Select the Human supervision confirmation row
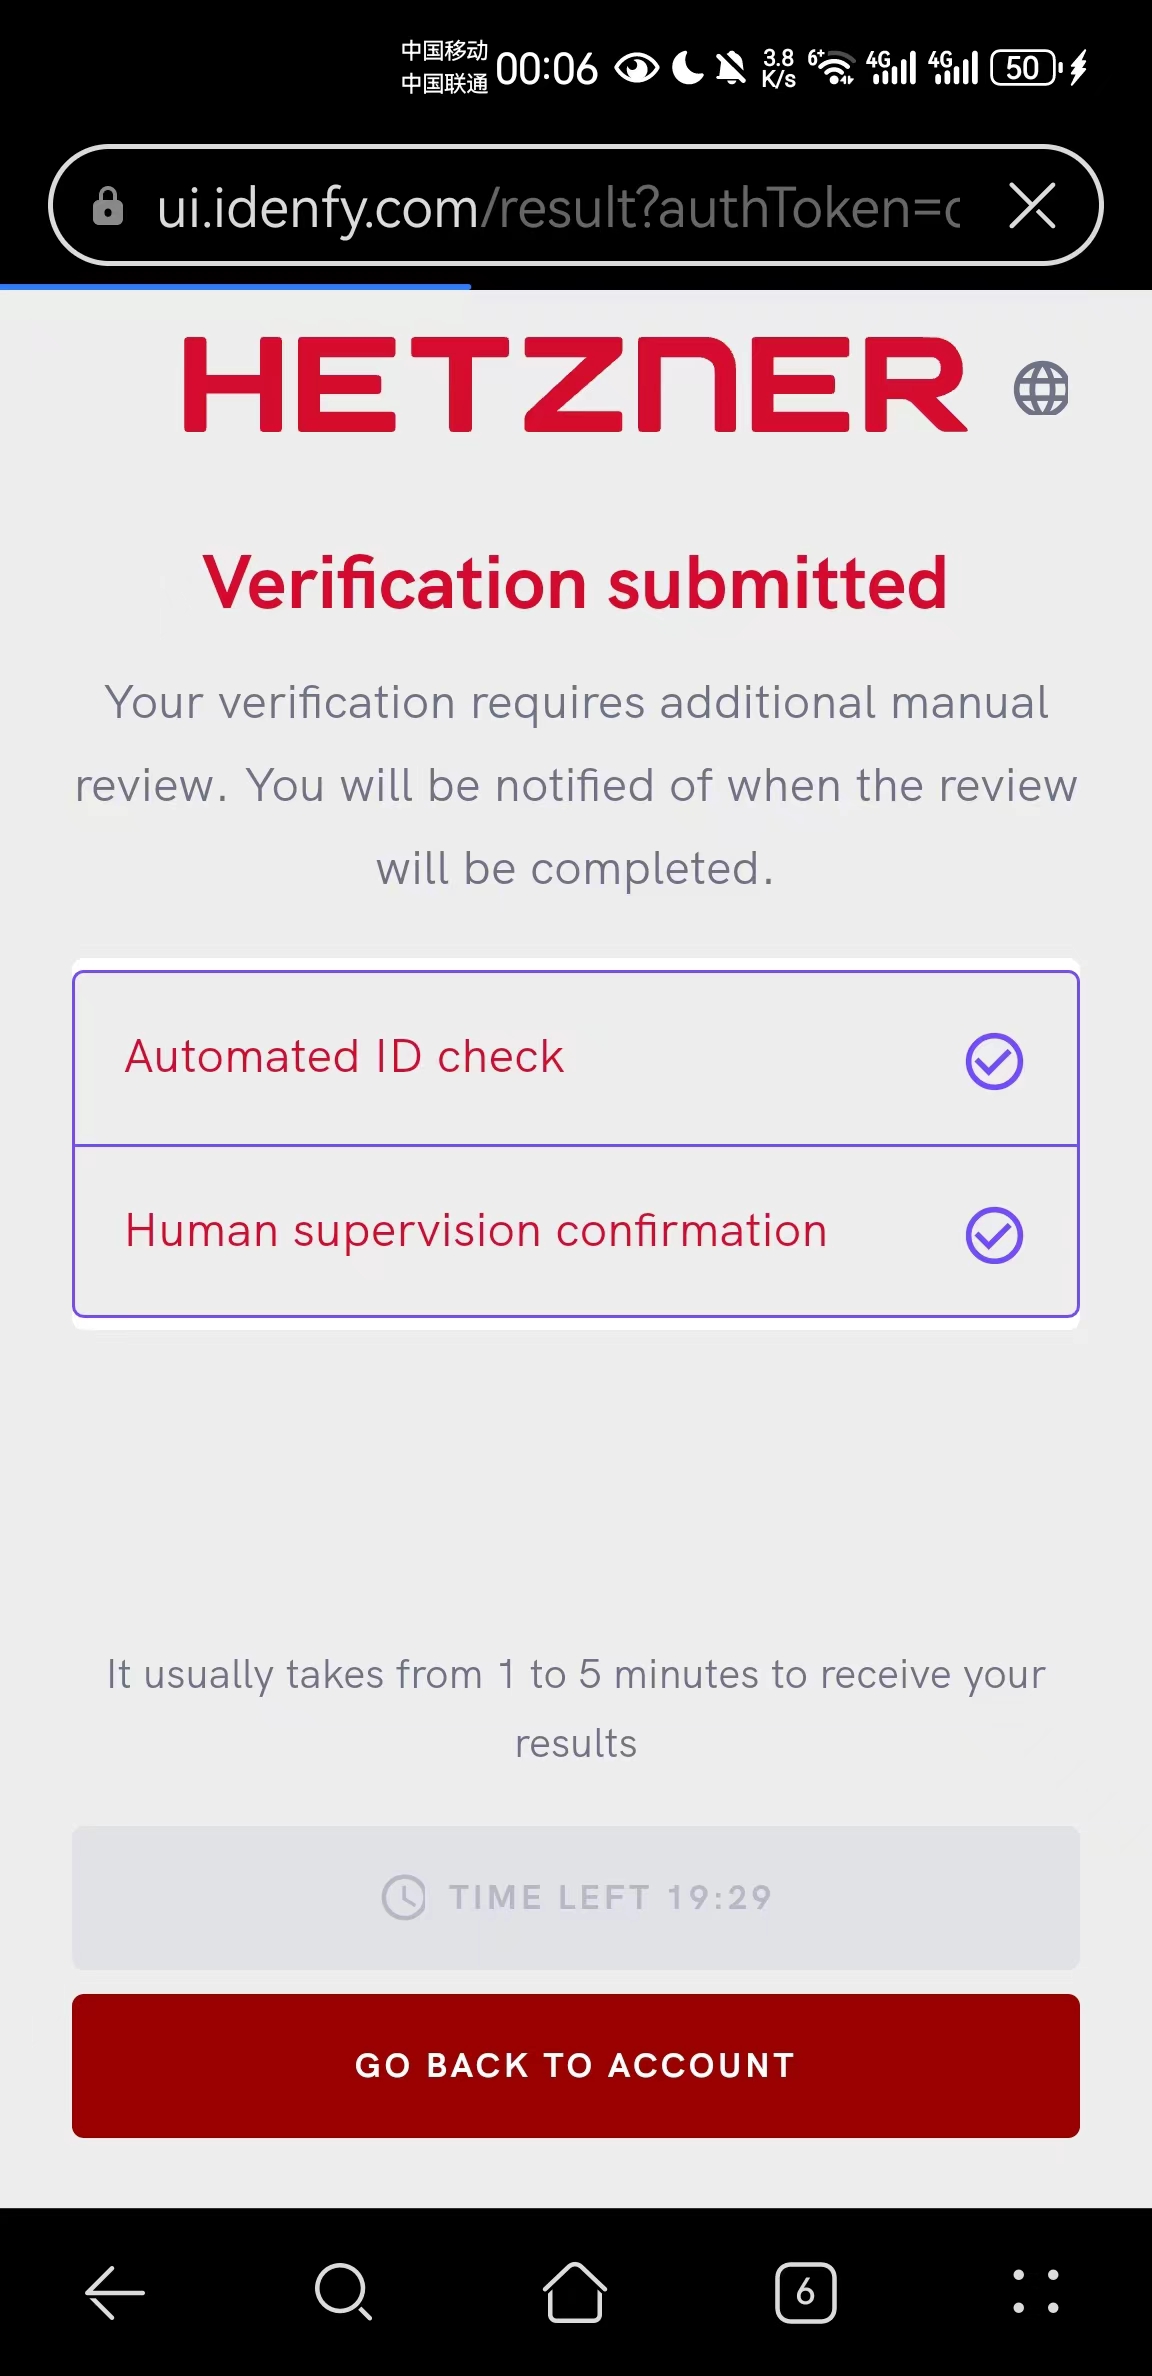Image resolution: width=1152 pixels, height=2376 pixels. click(x=500, y=1231)
